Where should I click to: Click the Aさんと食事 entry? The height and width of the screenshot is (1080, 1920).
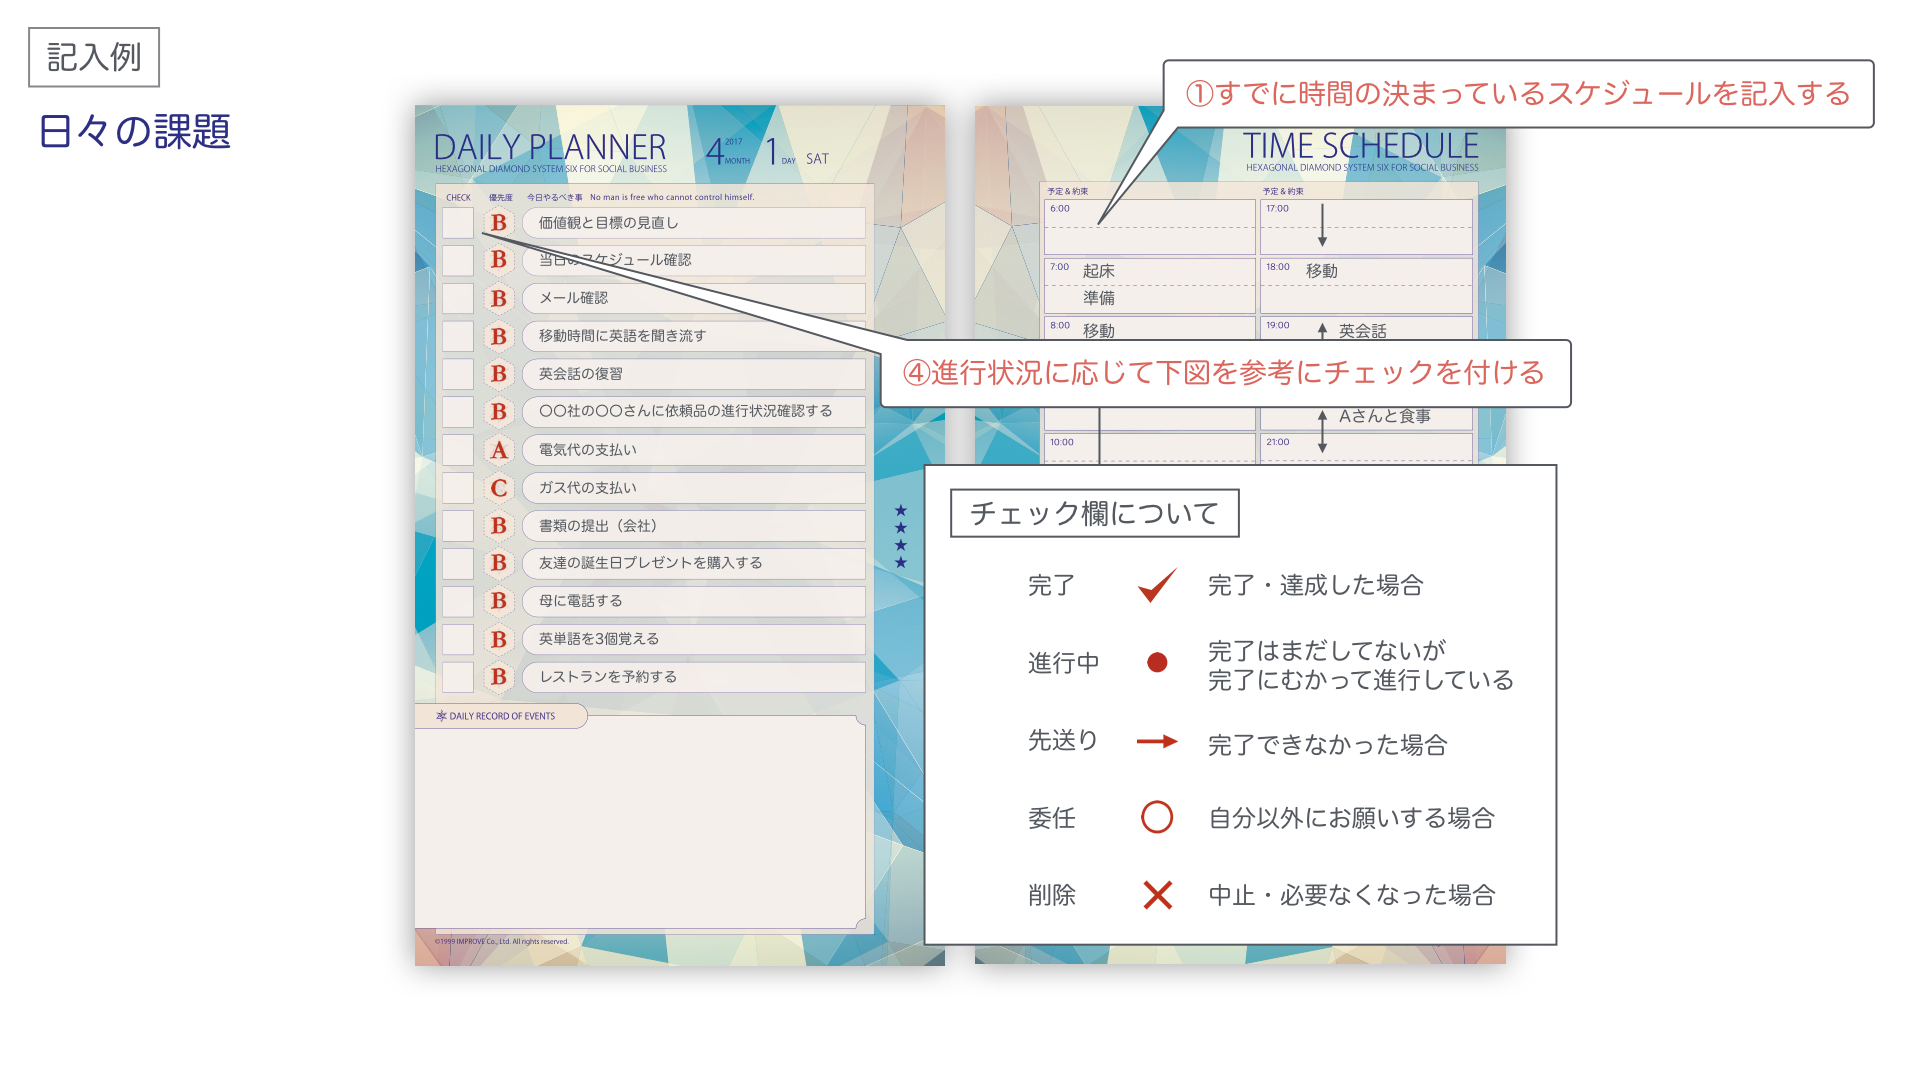point(1385,416)
